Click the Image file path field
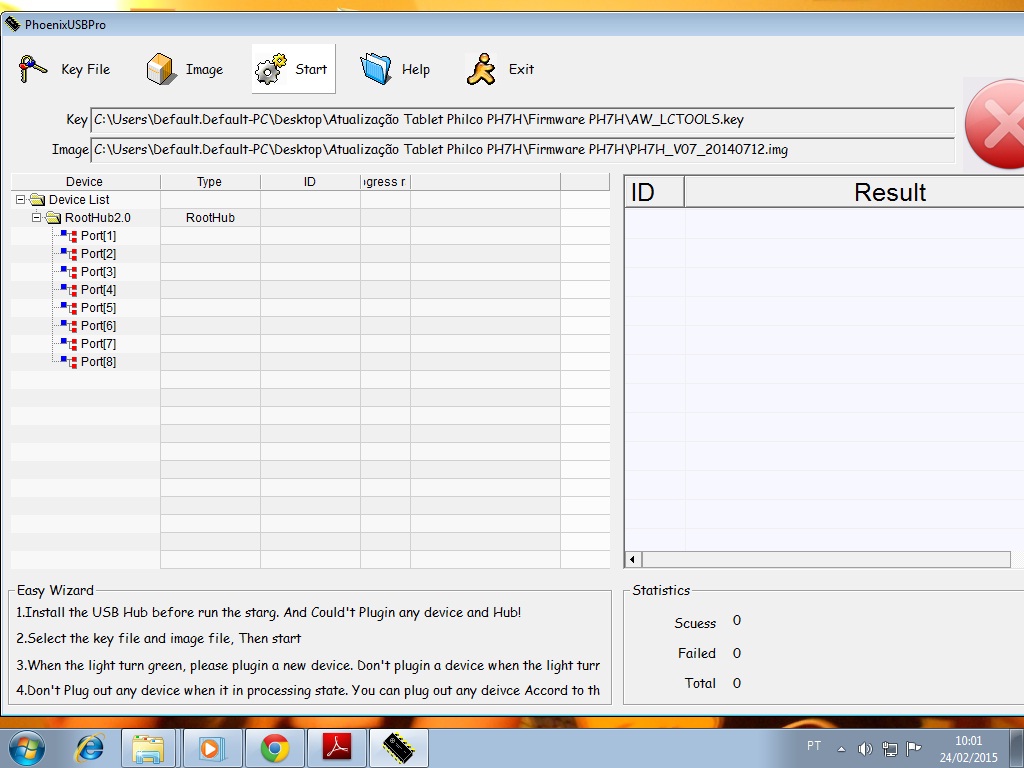The image size is (1024, 768). pos(522,150)
